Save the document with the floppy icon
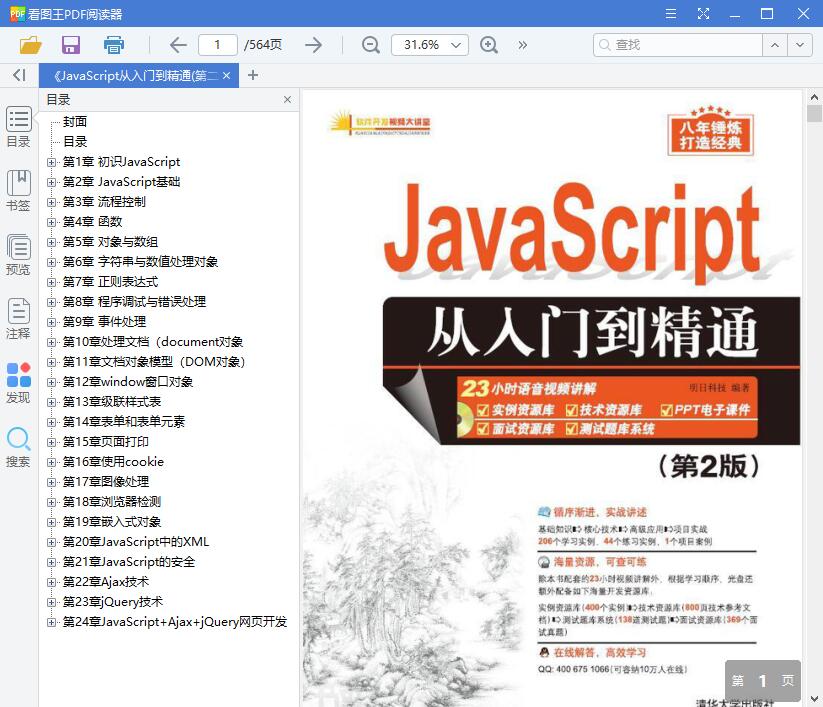This screenshot has height=707, width=823. 71,45
